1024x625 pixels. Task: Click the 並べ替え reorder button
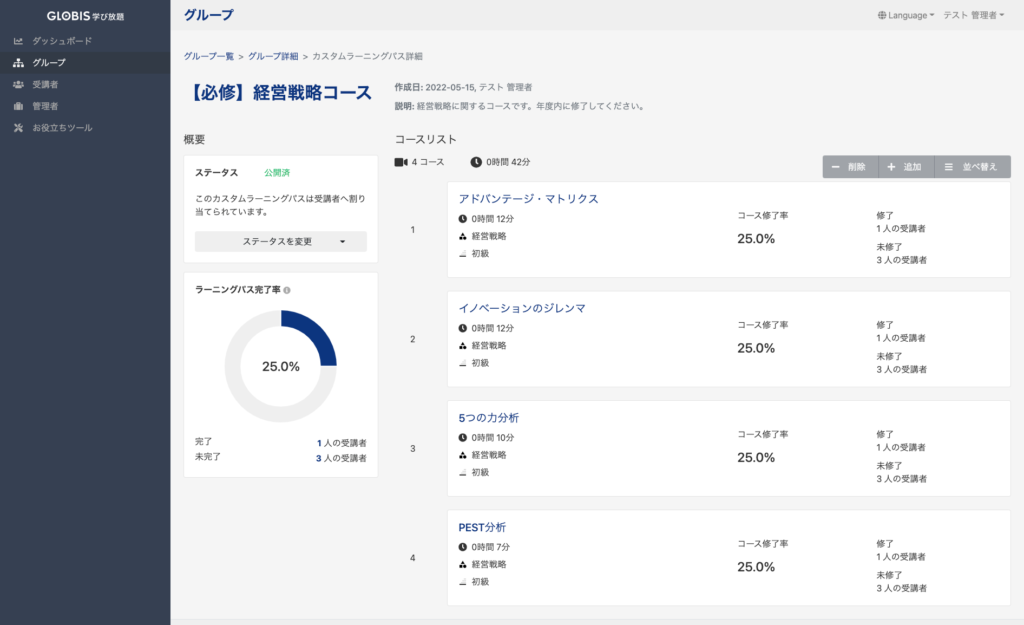coord(972,167)
